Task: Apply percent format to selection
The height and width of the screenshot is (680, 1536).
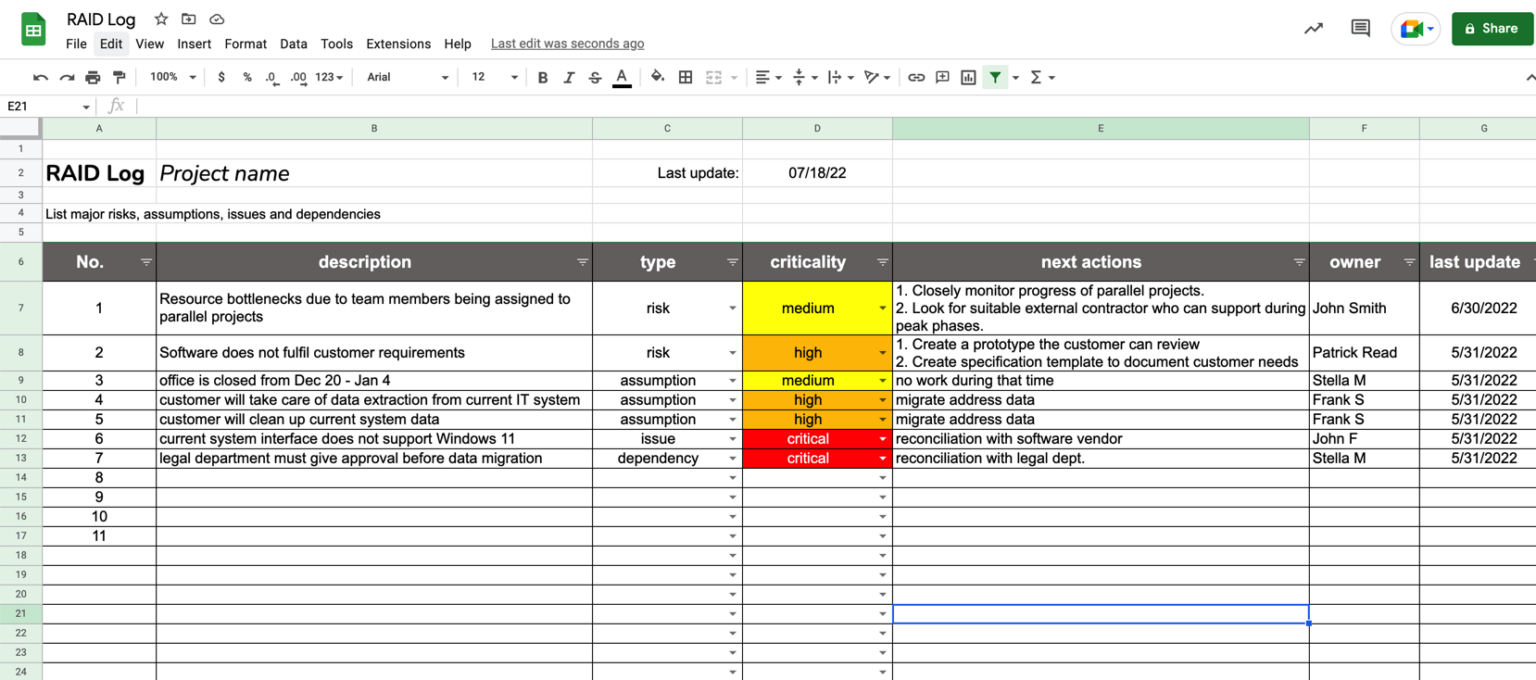Action: coord(245,76)
